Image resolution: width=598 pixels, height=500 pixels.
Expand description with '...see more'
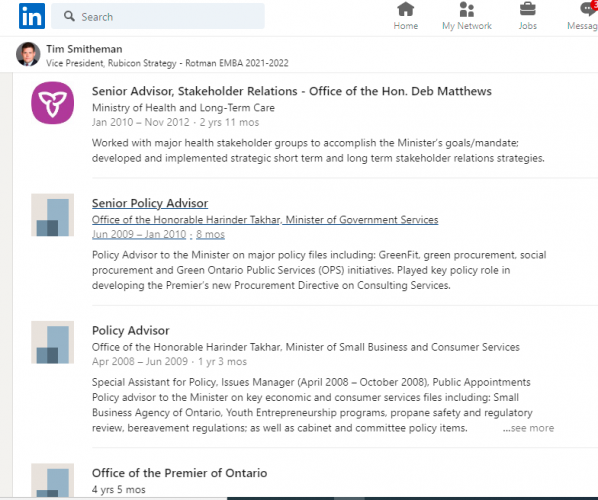point(528,428)
